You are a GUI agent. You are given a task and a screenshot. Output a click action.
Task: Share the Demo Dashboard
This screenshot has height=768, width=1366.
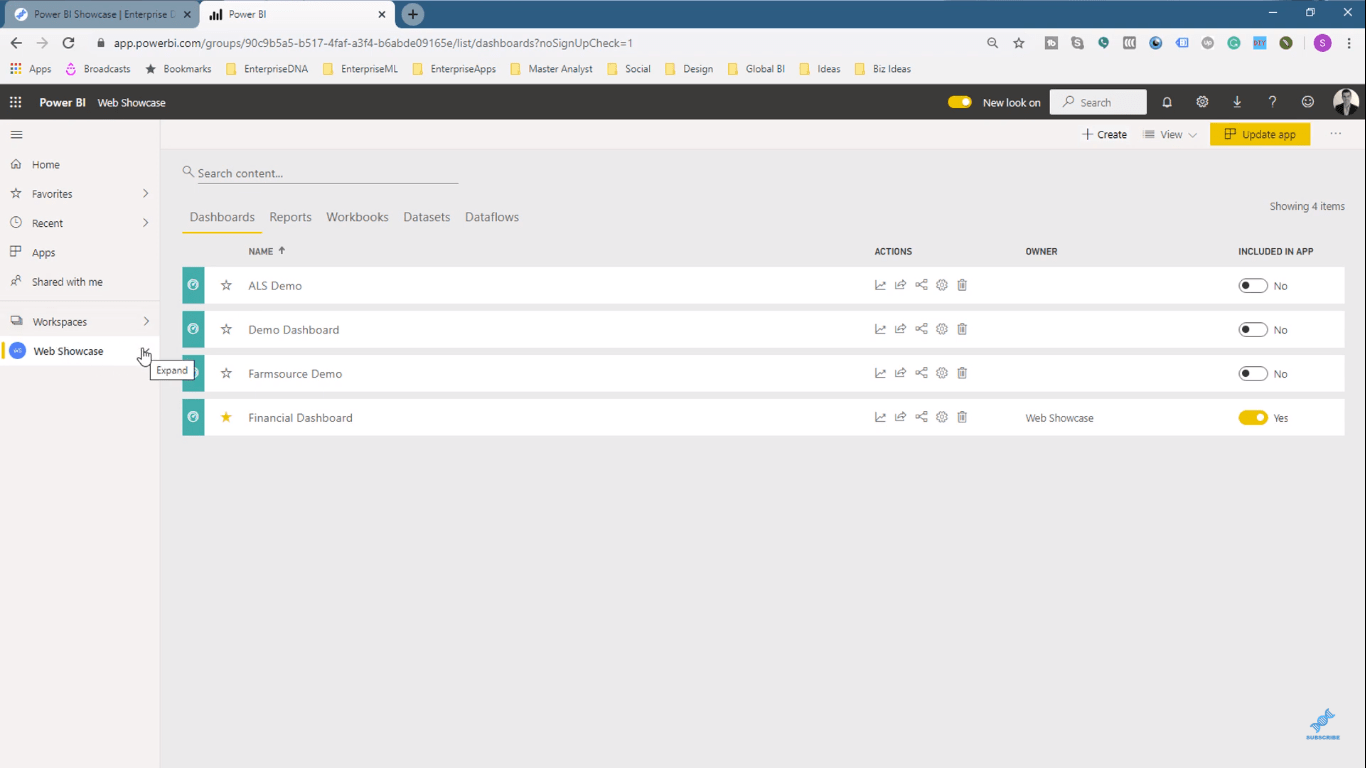(x=901, y=329)
